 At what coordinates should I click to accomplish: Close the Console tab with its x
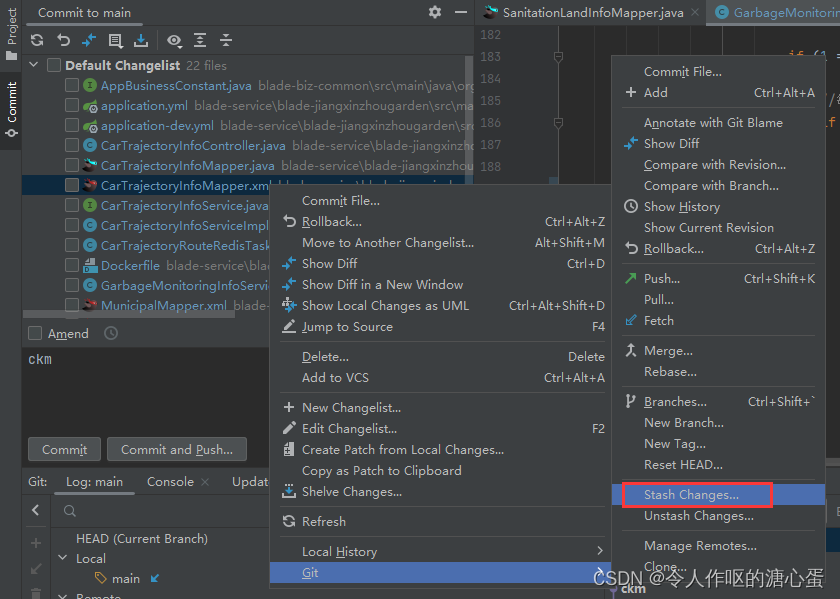point(205,482)
